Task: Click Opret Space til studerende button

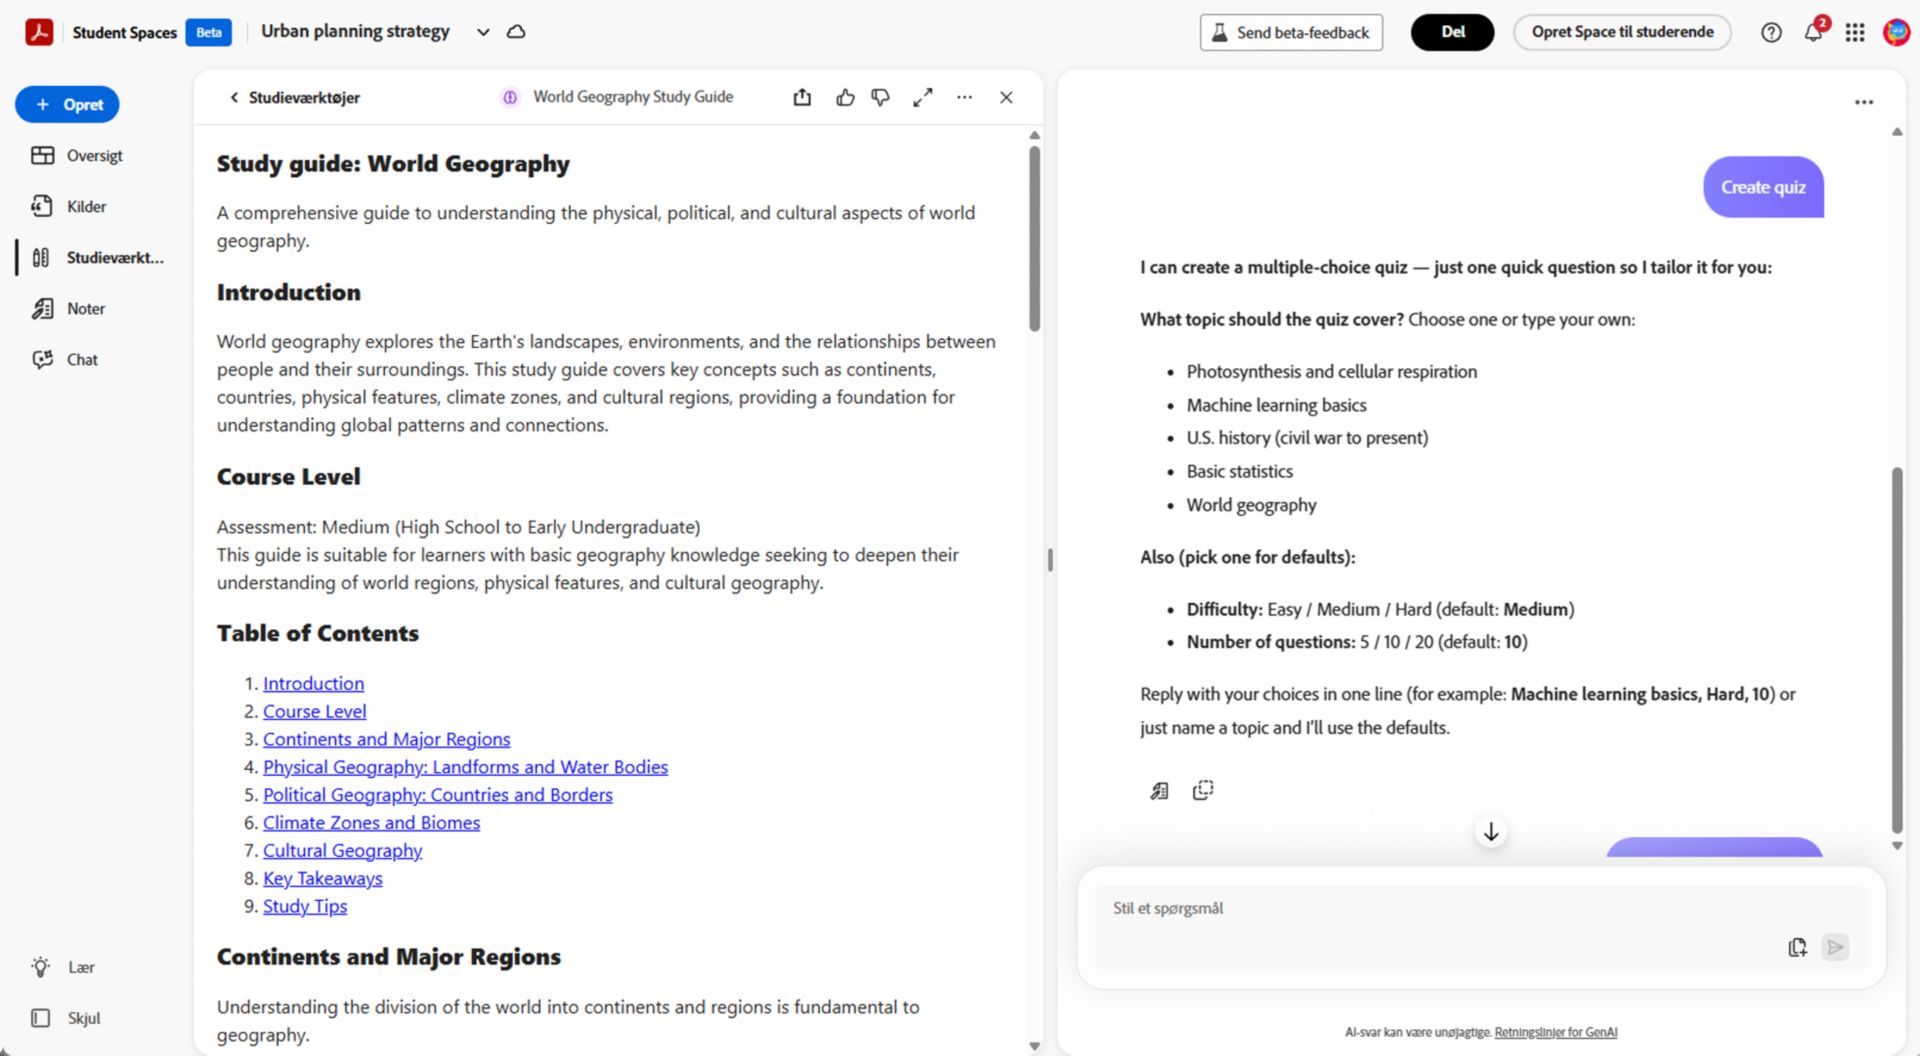Action: coord(1622,32)
